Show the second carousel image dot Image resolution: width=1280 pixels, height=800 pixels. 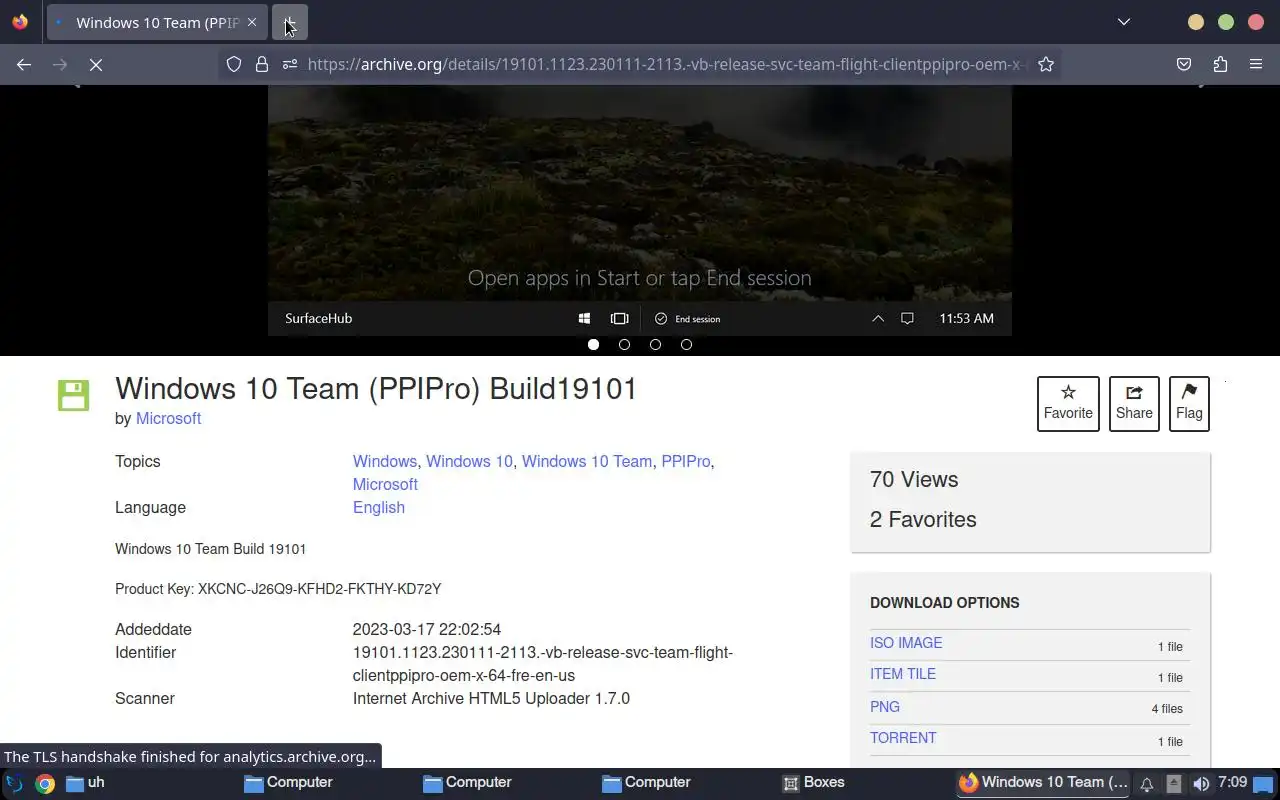[x=624, y=344]
